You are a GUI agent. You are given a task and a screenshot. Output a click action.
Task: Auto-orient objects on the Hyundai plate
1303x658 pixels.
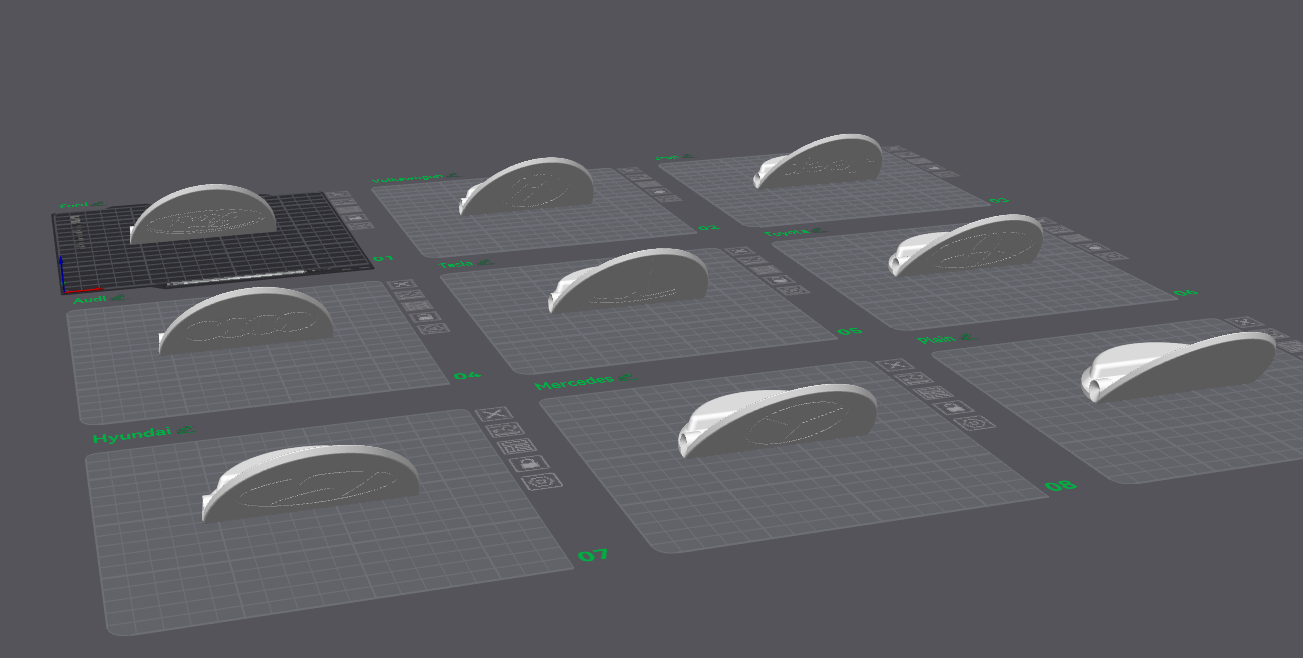point(504,430)
